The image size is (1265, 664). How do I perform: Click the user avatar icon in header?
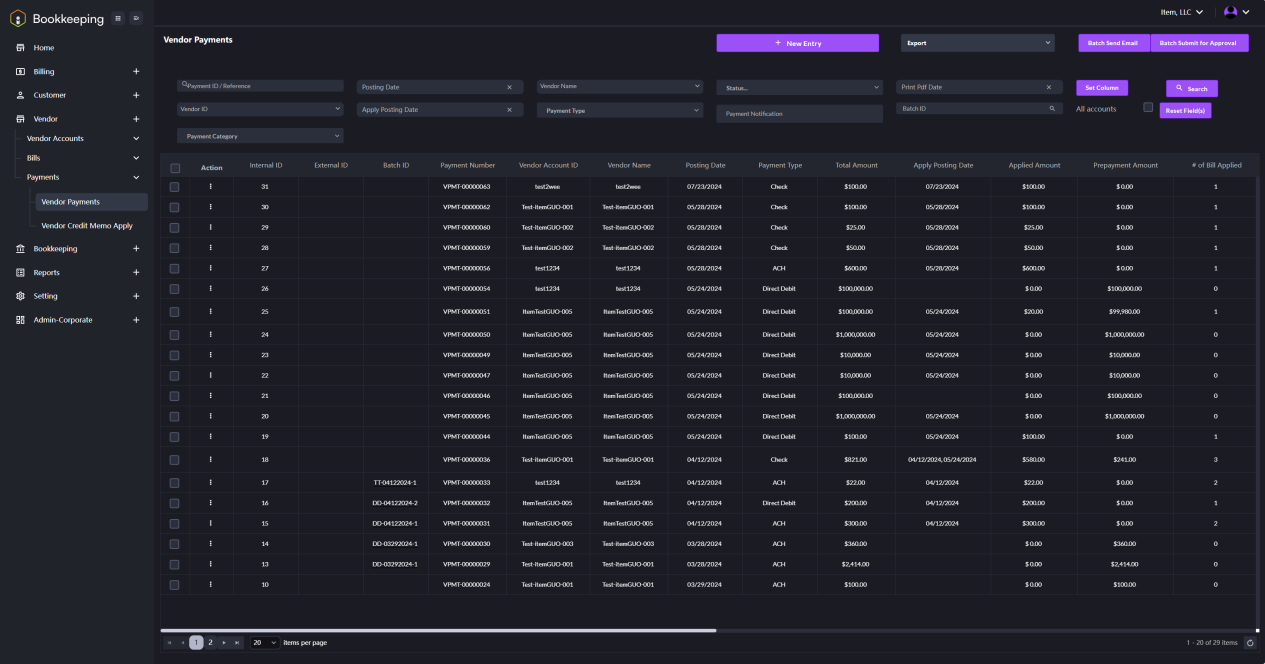tap(1231, 12)
